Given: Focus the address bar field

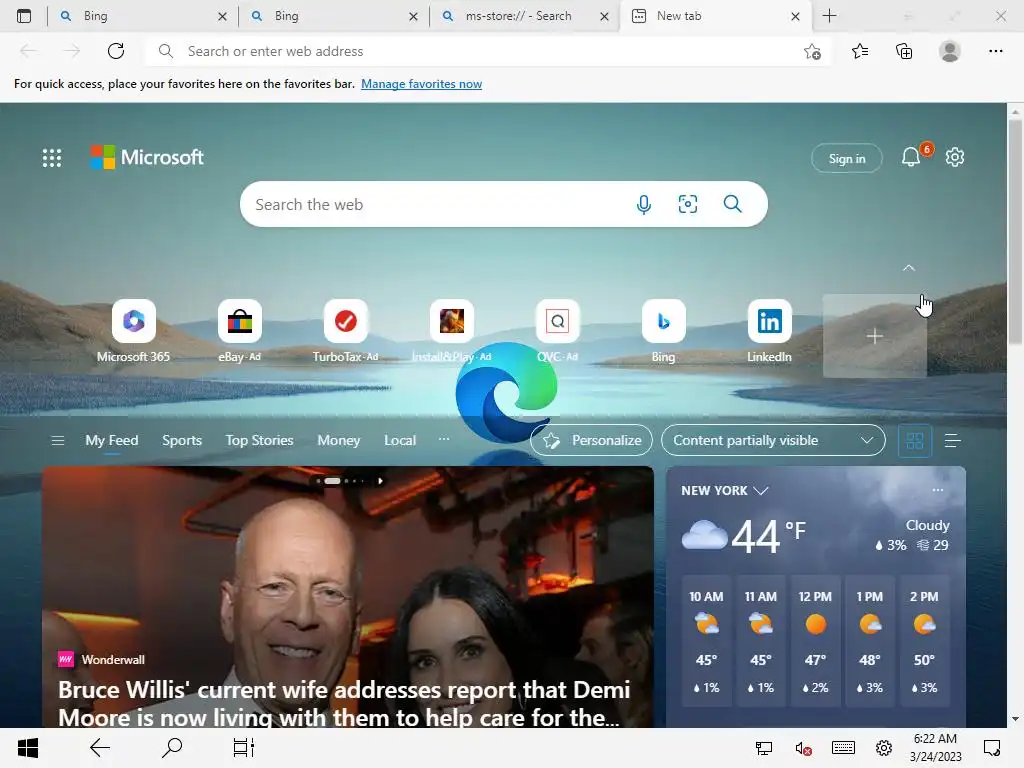Looking at the screenshot, I should click(487, 51).
